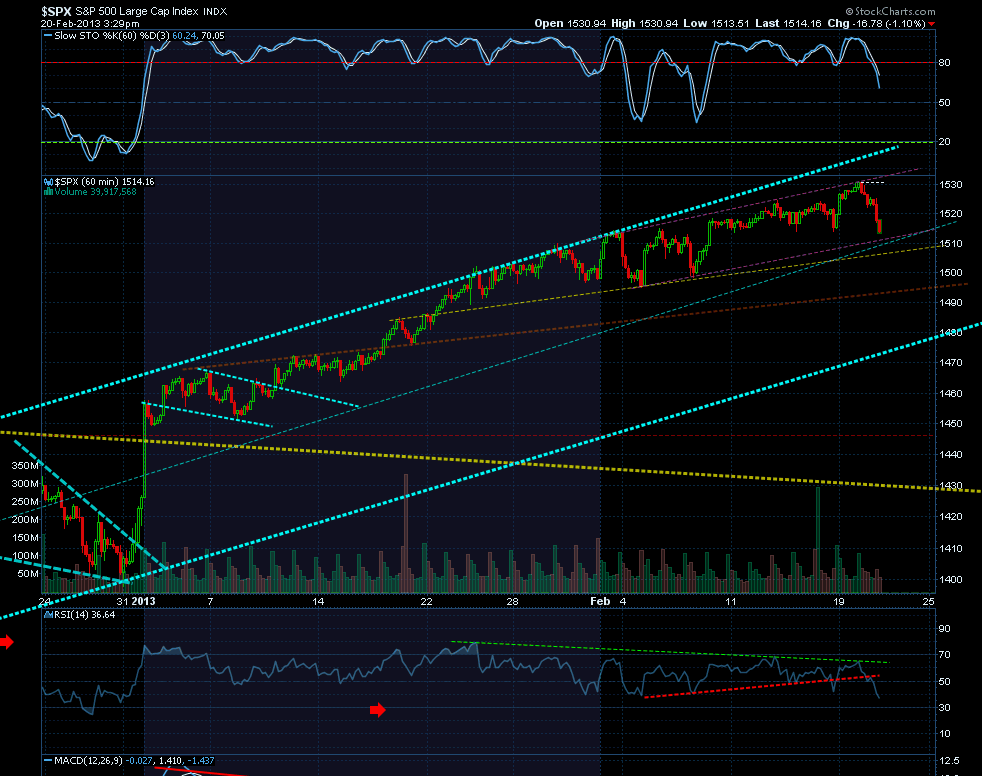The height and width of the screenshot is (776, 982).
Task: Click the 'Volume 39,917,568' legend
Action: click(x=95, y=192)
